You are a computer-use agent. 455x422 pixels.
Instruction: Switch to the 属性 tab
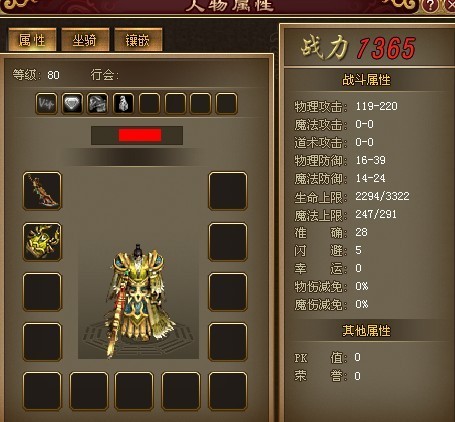coord(32,40)
